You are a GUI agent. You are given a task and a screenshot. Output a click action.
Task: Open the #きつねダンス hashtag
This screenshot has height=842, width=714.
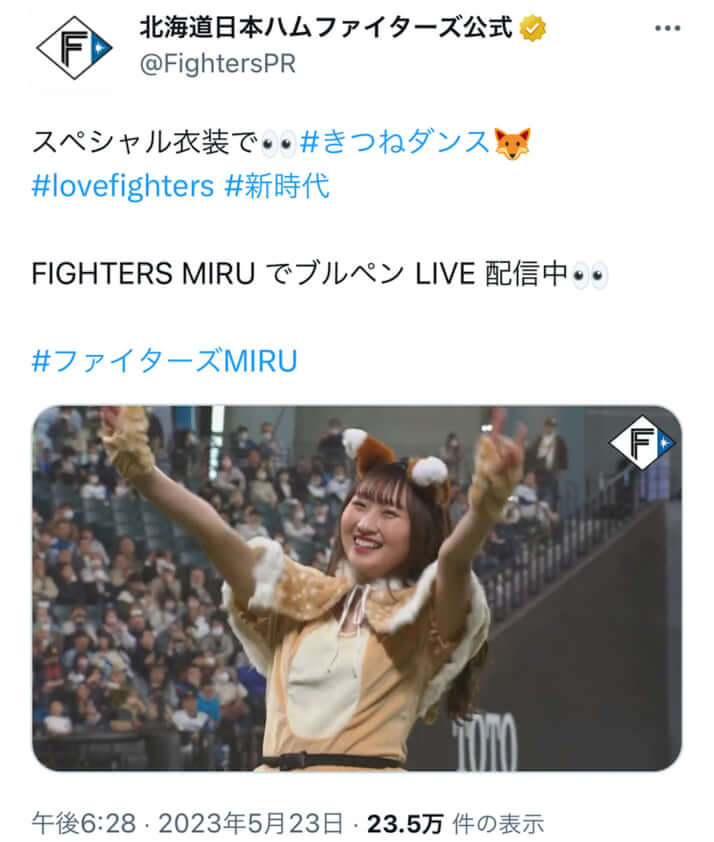click(395, 143)
